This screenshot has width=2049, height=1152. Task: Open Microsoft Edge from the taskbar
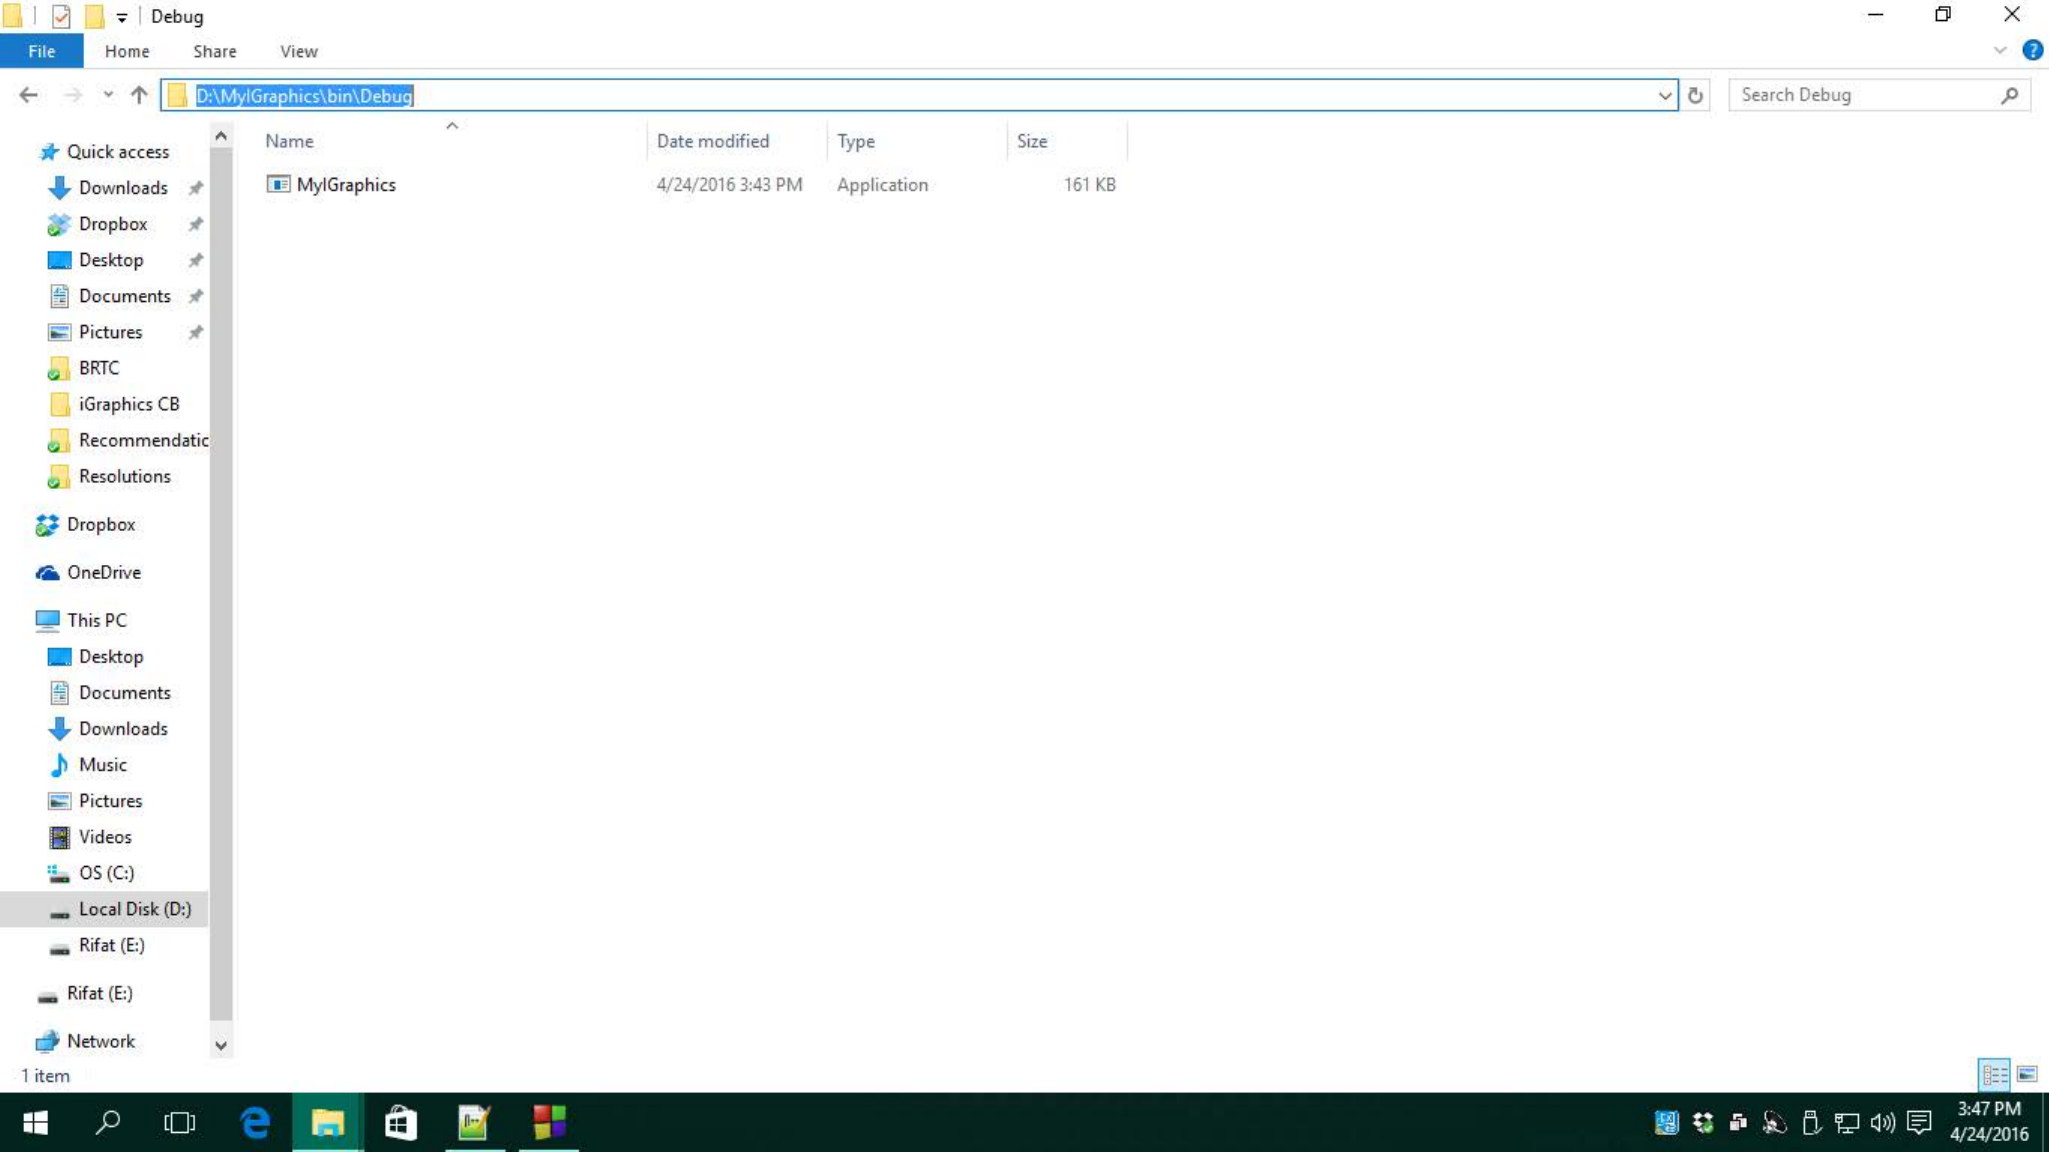[255, 1122]
